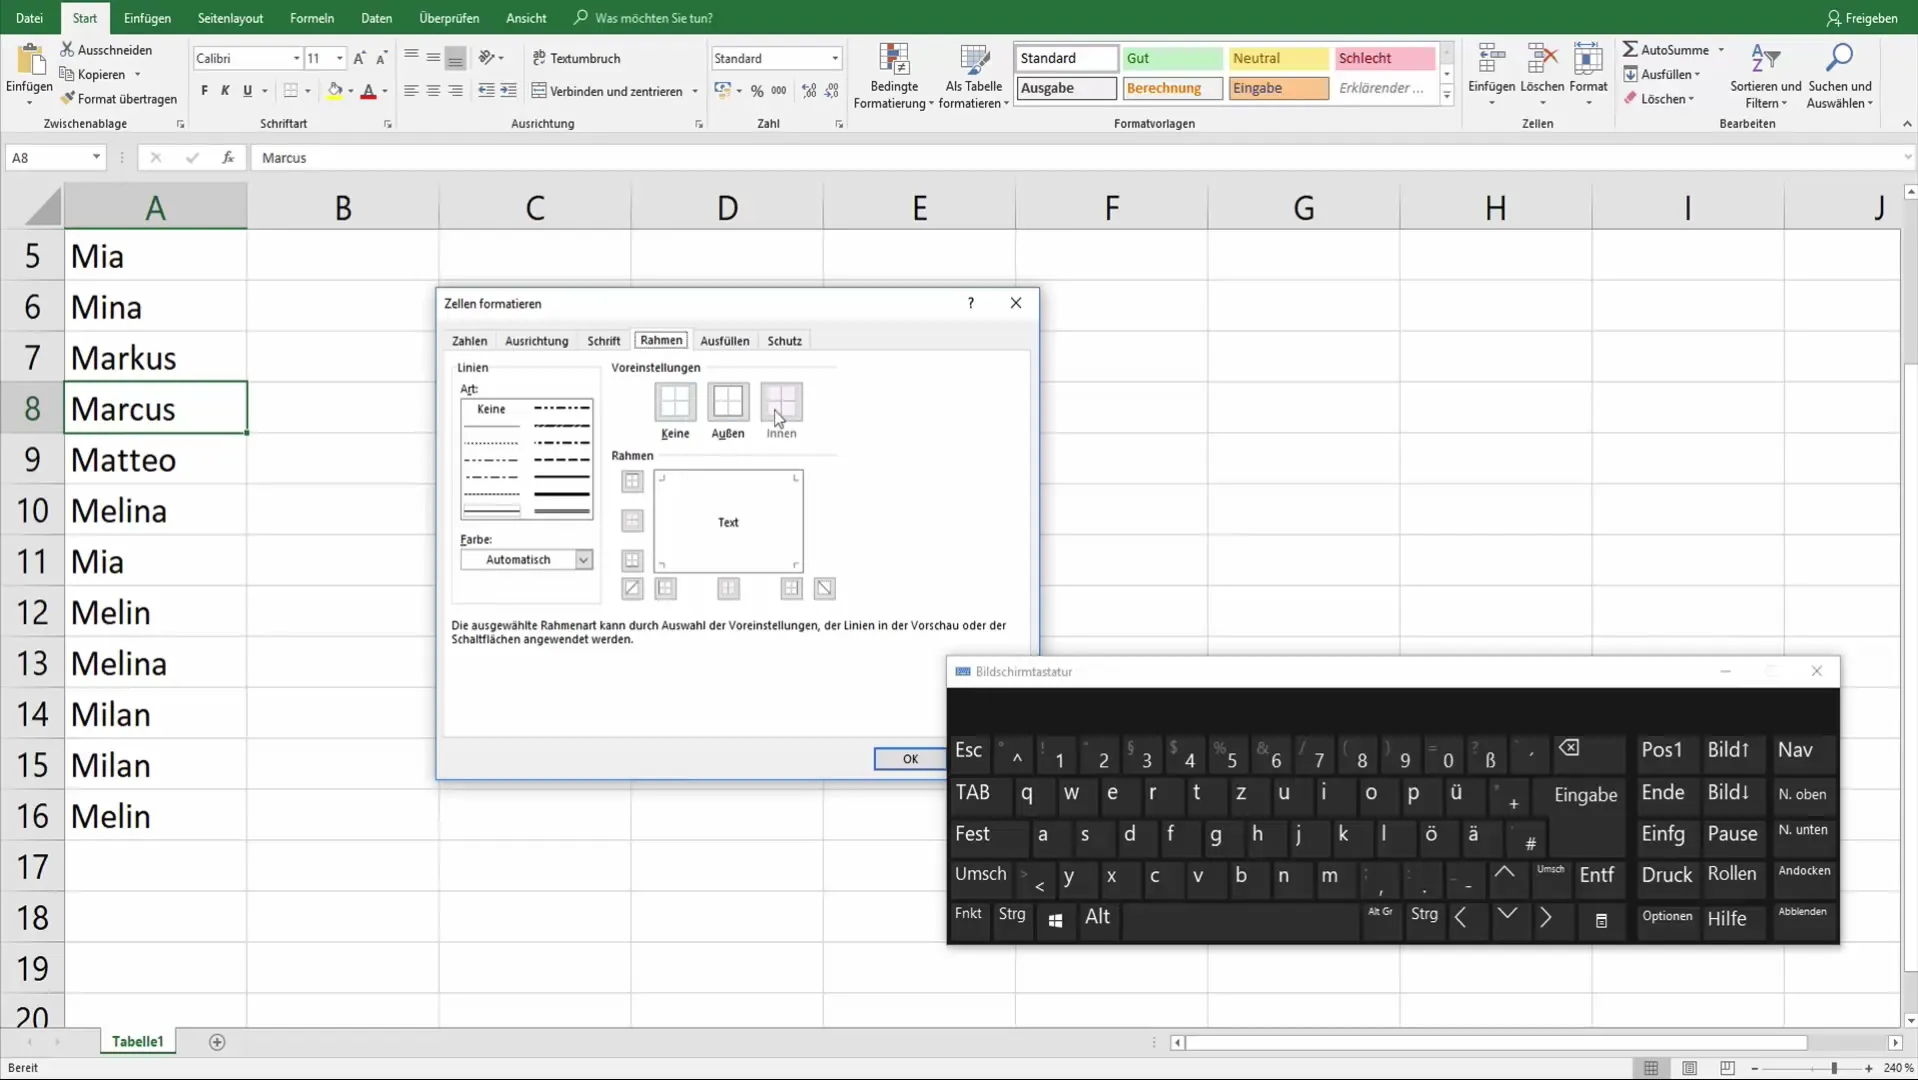Click the insert function fx icon
Image resolution: width=1918 pixels, height=1080 pixels.
coord(228,158)
